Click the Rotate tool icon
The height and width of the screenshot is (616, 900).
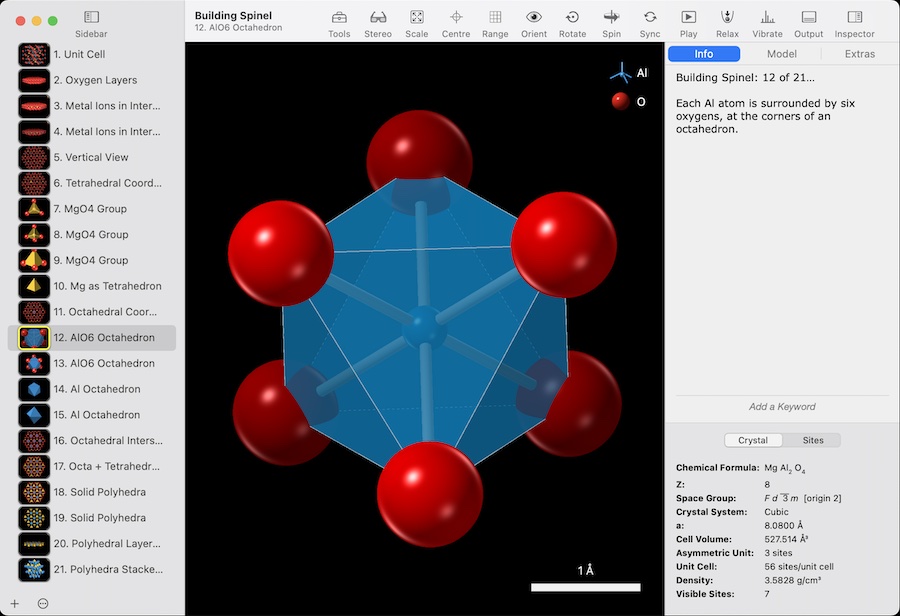[572, 17]
